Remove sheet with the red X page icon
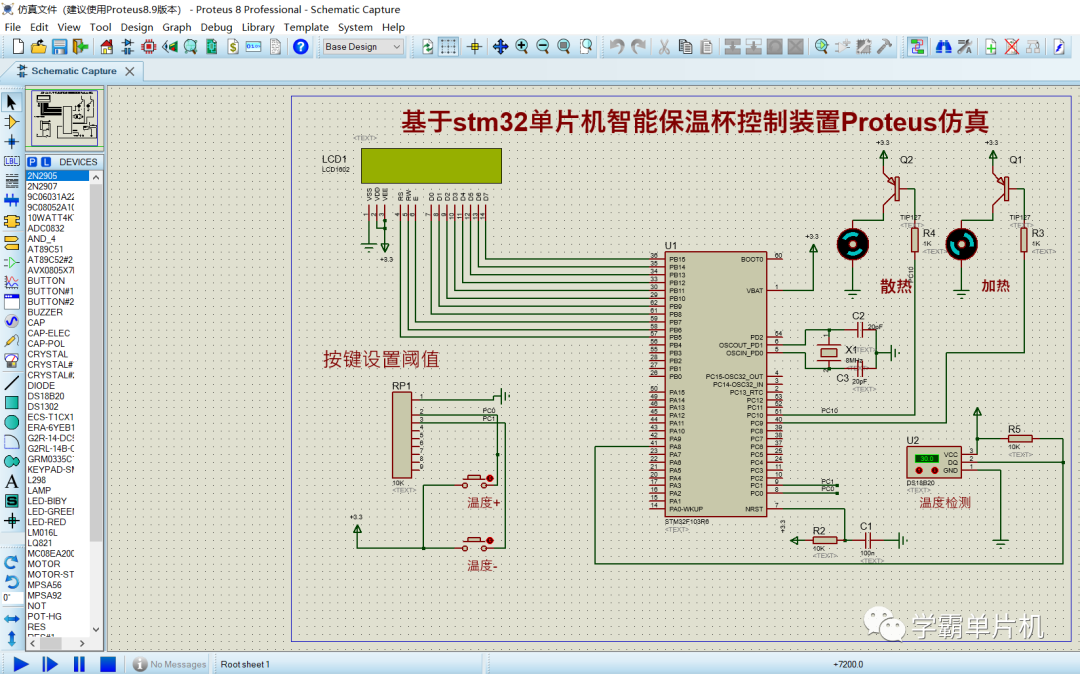1080x674 pixels. (1012, 47)
